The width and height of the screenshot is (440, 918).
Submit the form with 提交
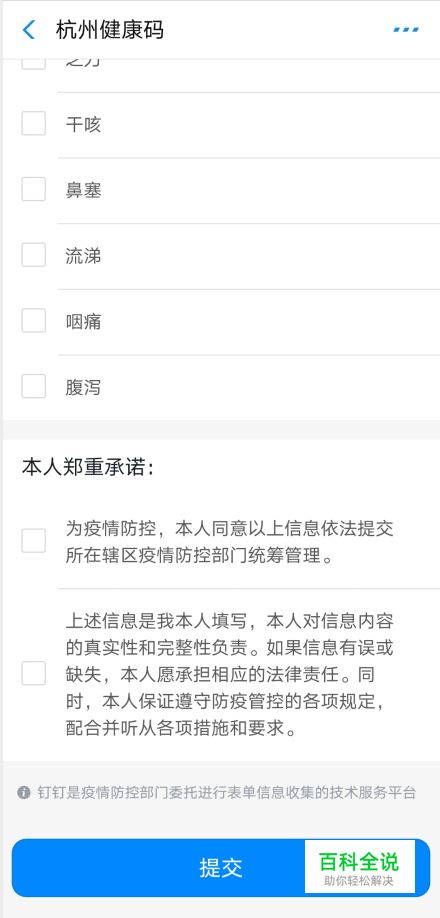[x=221, y=868]
